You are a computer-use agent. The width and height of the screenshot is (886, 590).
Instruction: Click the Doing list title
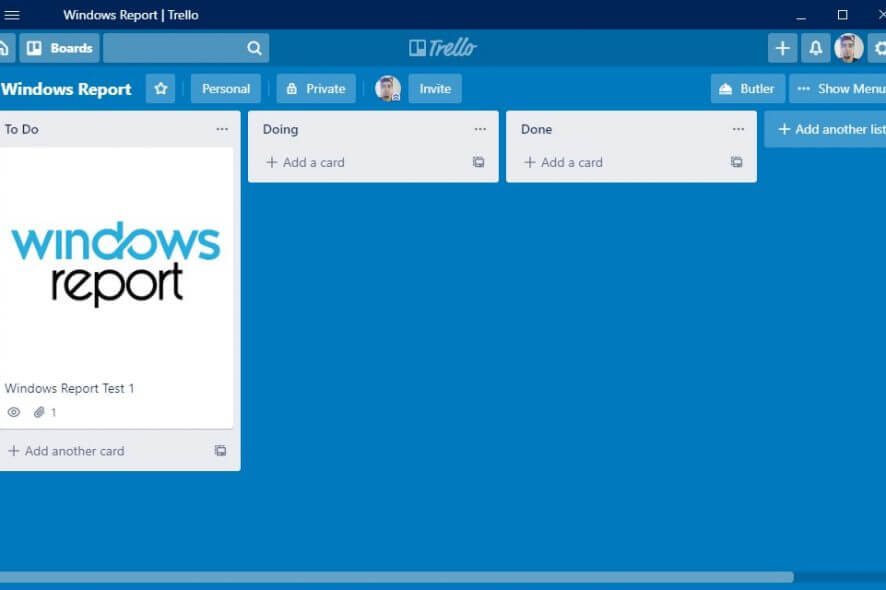pos(280,129)
